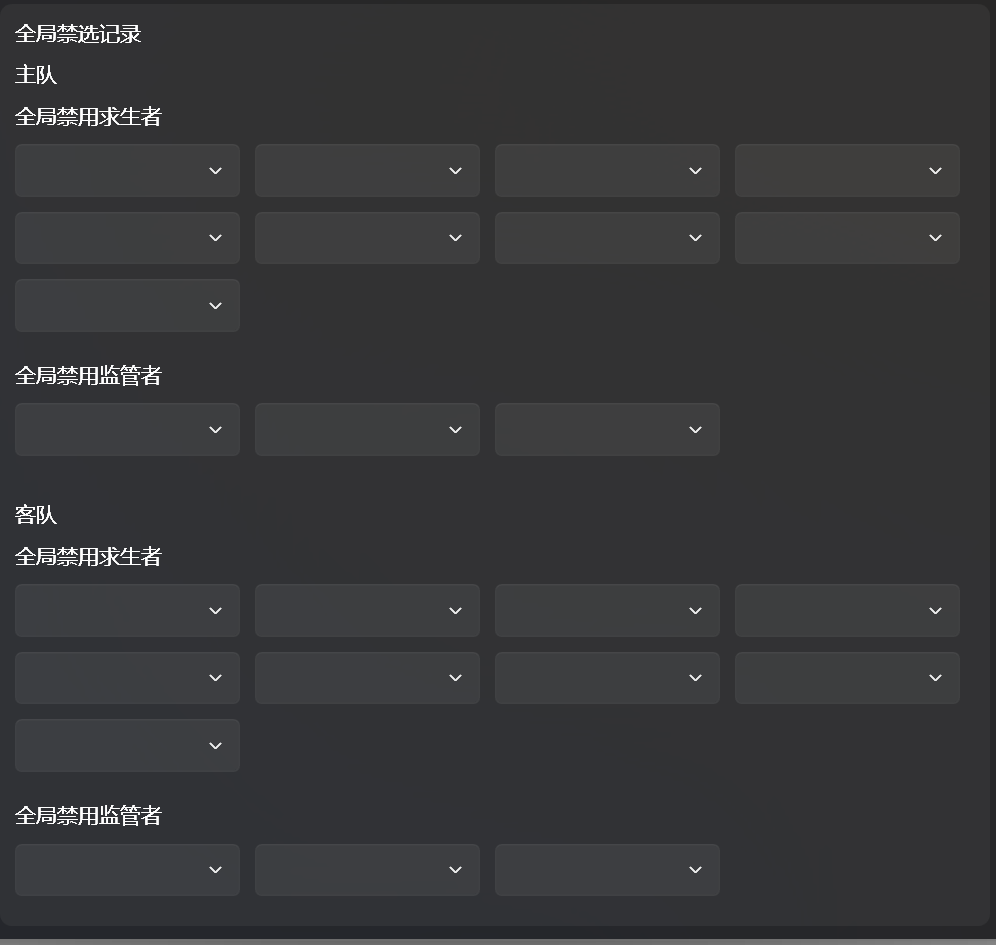Screen dimensions: 996x945
Task: Open second dropdown in 客队 survivor second row
Action: (367, 678)
